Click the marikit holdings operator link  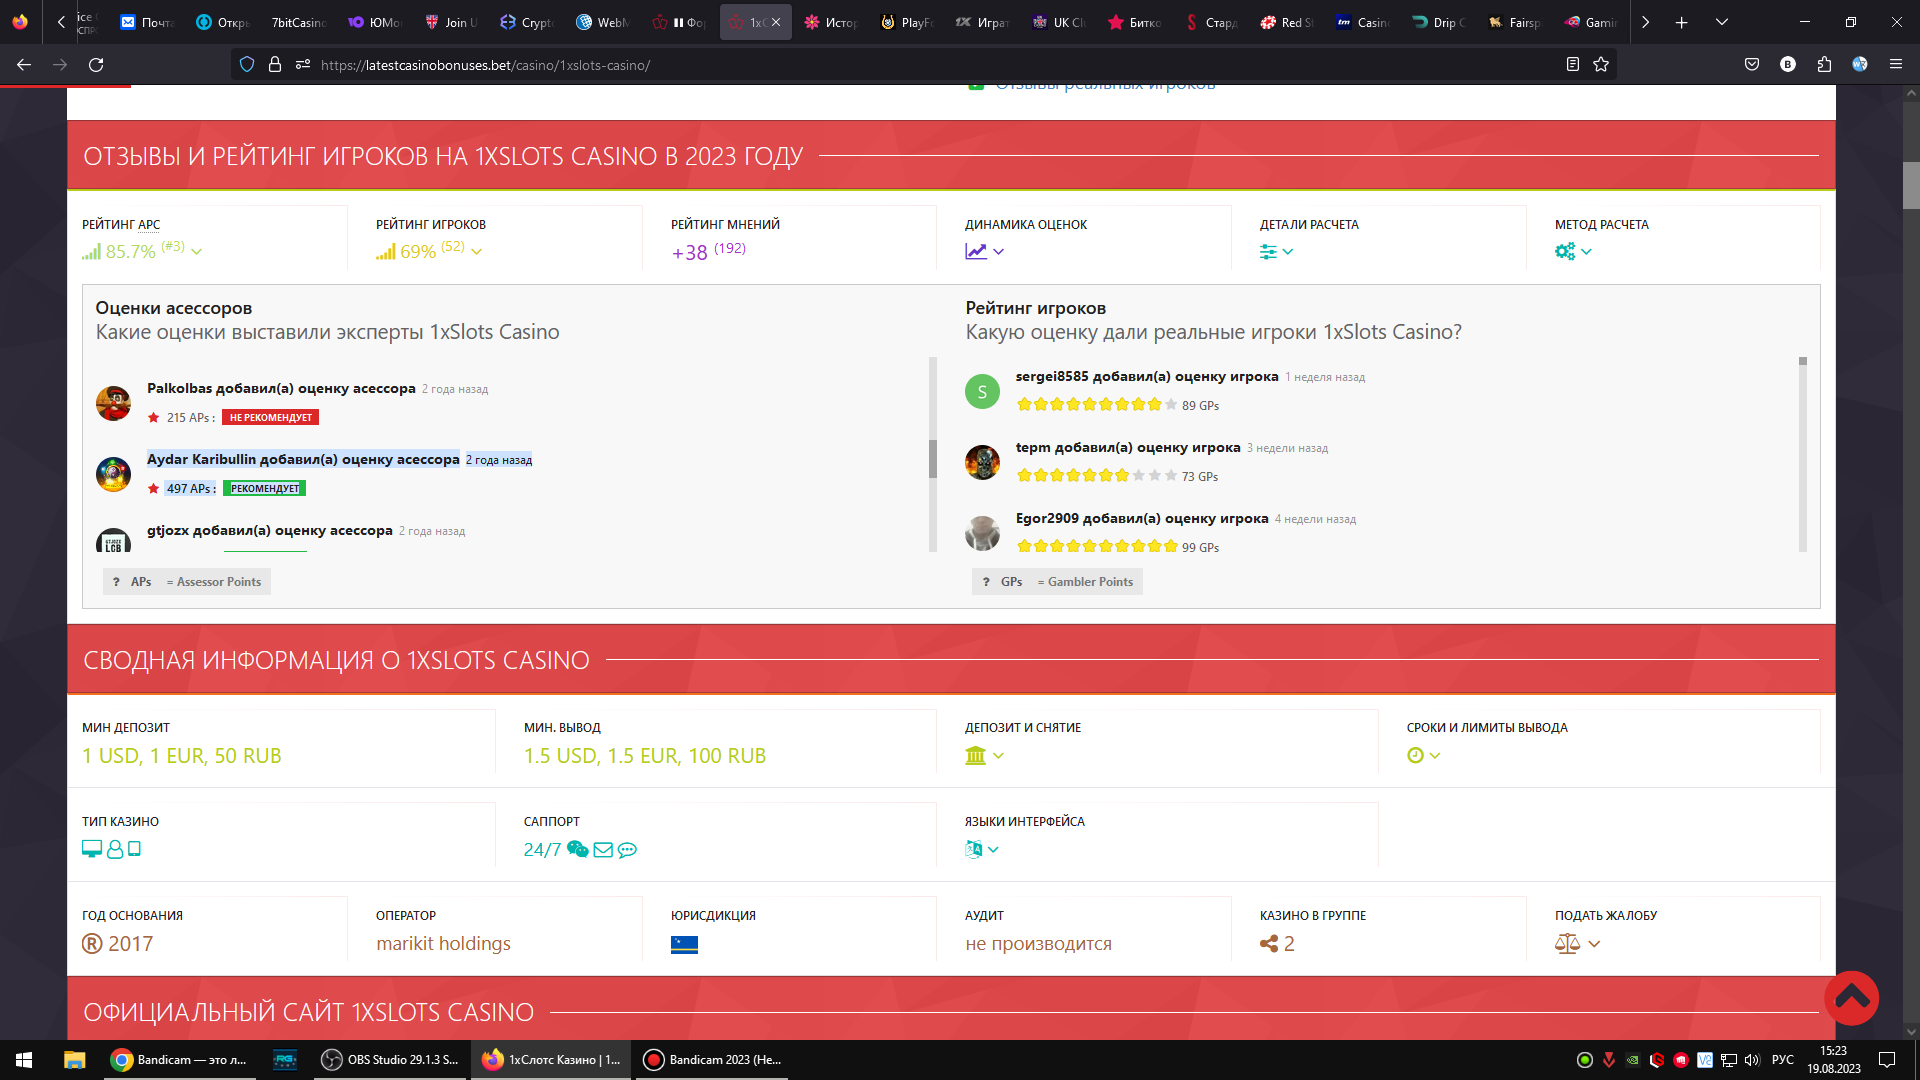point(443,944)
